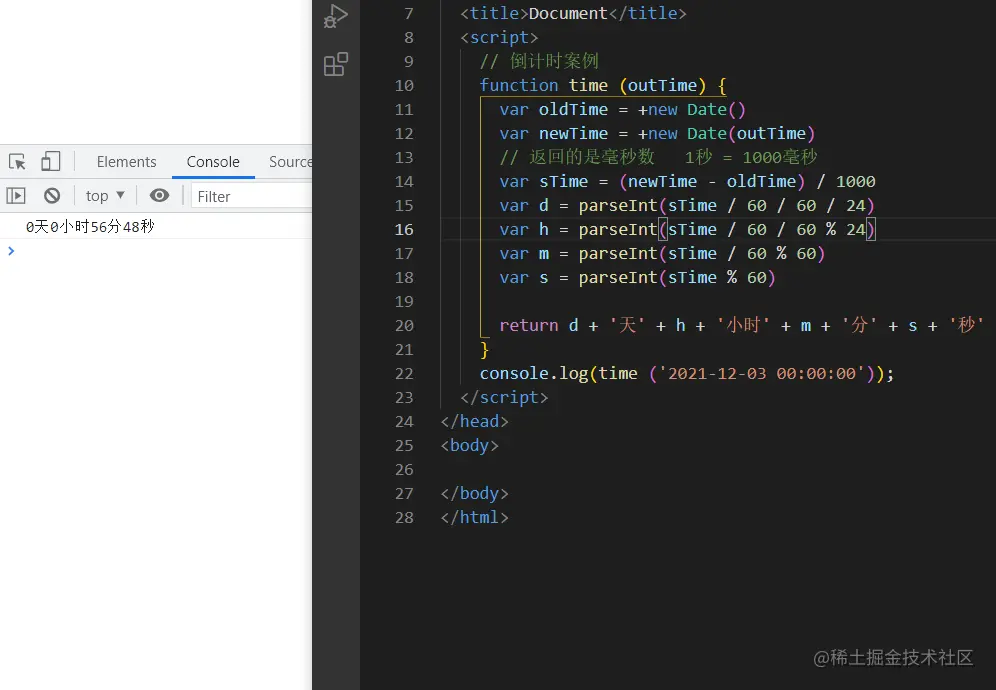Place cursor on 'function time (outTime)' line
The height and width of the screenshot is (690, 996).
coord(603,86)
